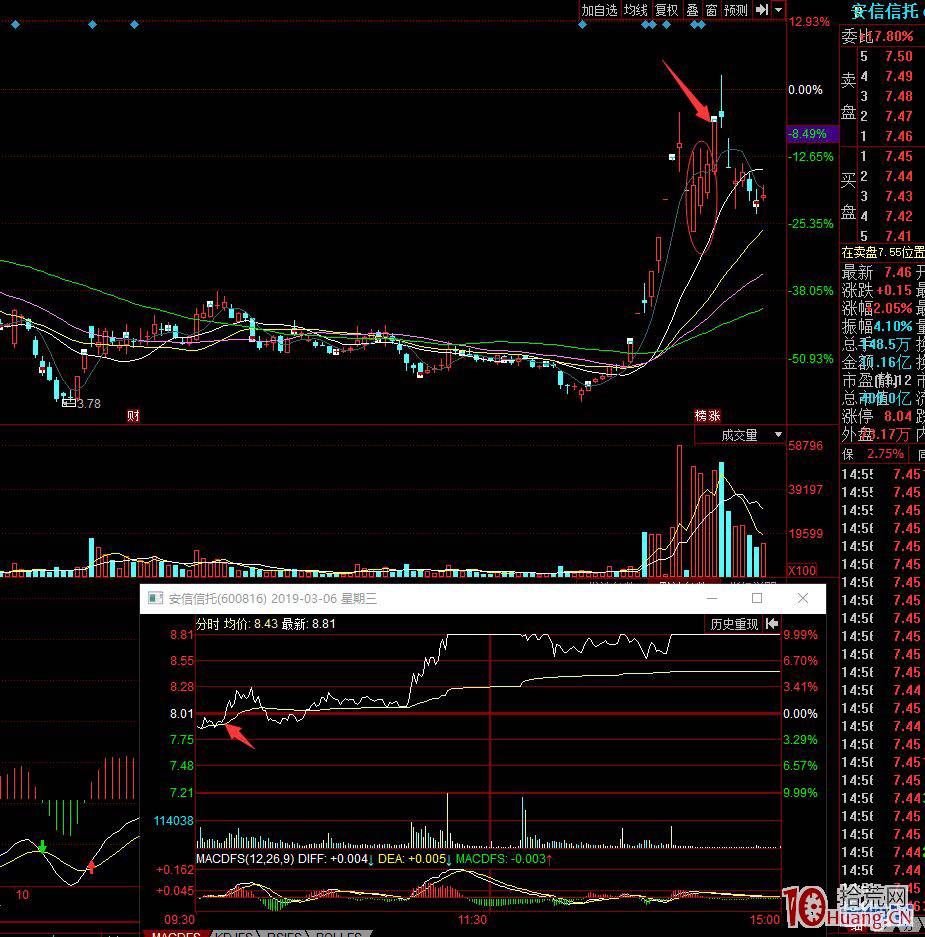Click buy level 2 price 7.44
Image resolution: width=925 pixels, height=937 pixels.
point(899,176)
